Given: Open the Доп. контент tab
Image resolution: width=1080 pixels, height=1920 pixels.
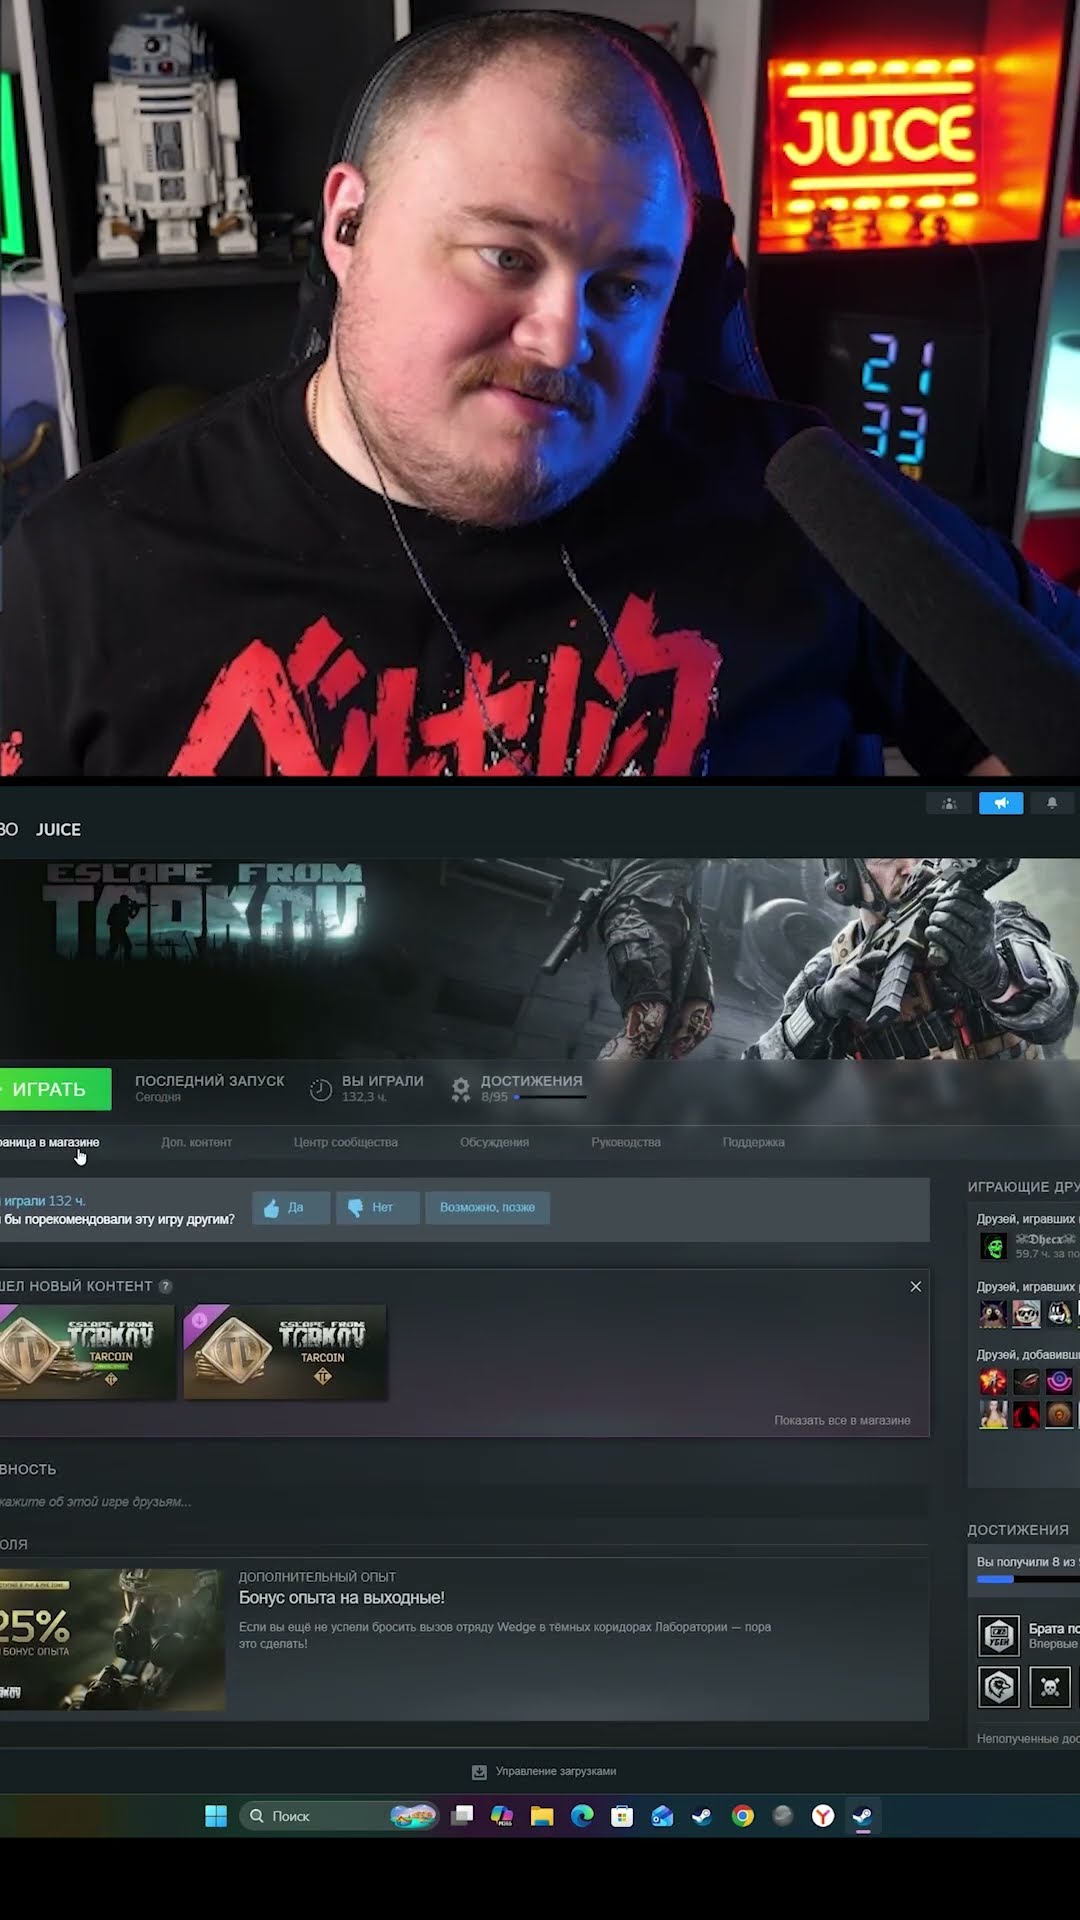Looking at the screenshot, I should coord(196,1142).
